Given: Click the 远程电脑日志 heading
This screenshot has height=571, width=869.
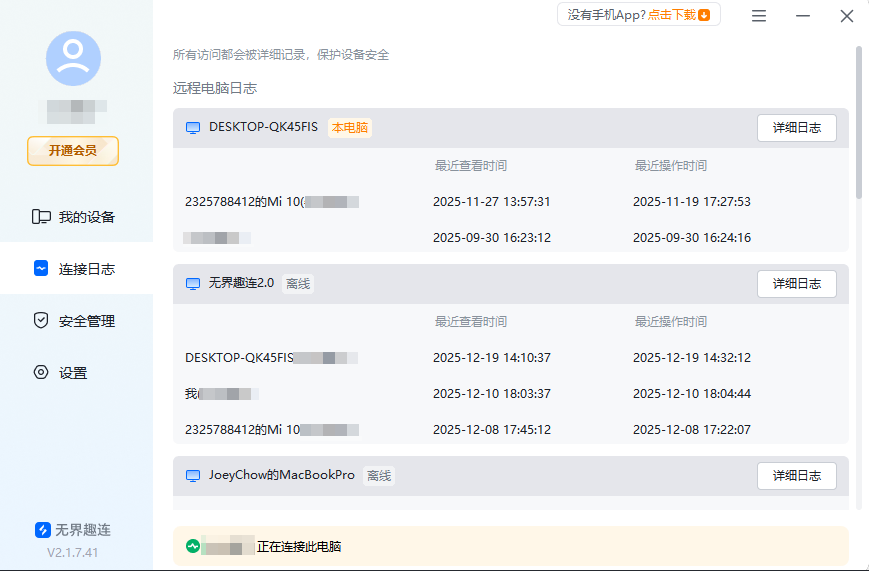Looking at the screenshot, I should (x=215, y=88).
